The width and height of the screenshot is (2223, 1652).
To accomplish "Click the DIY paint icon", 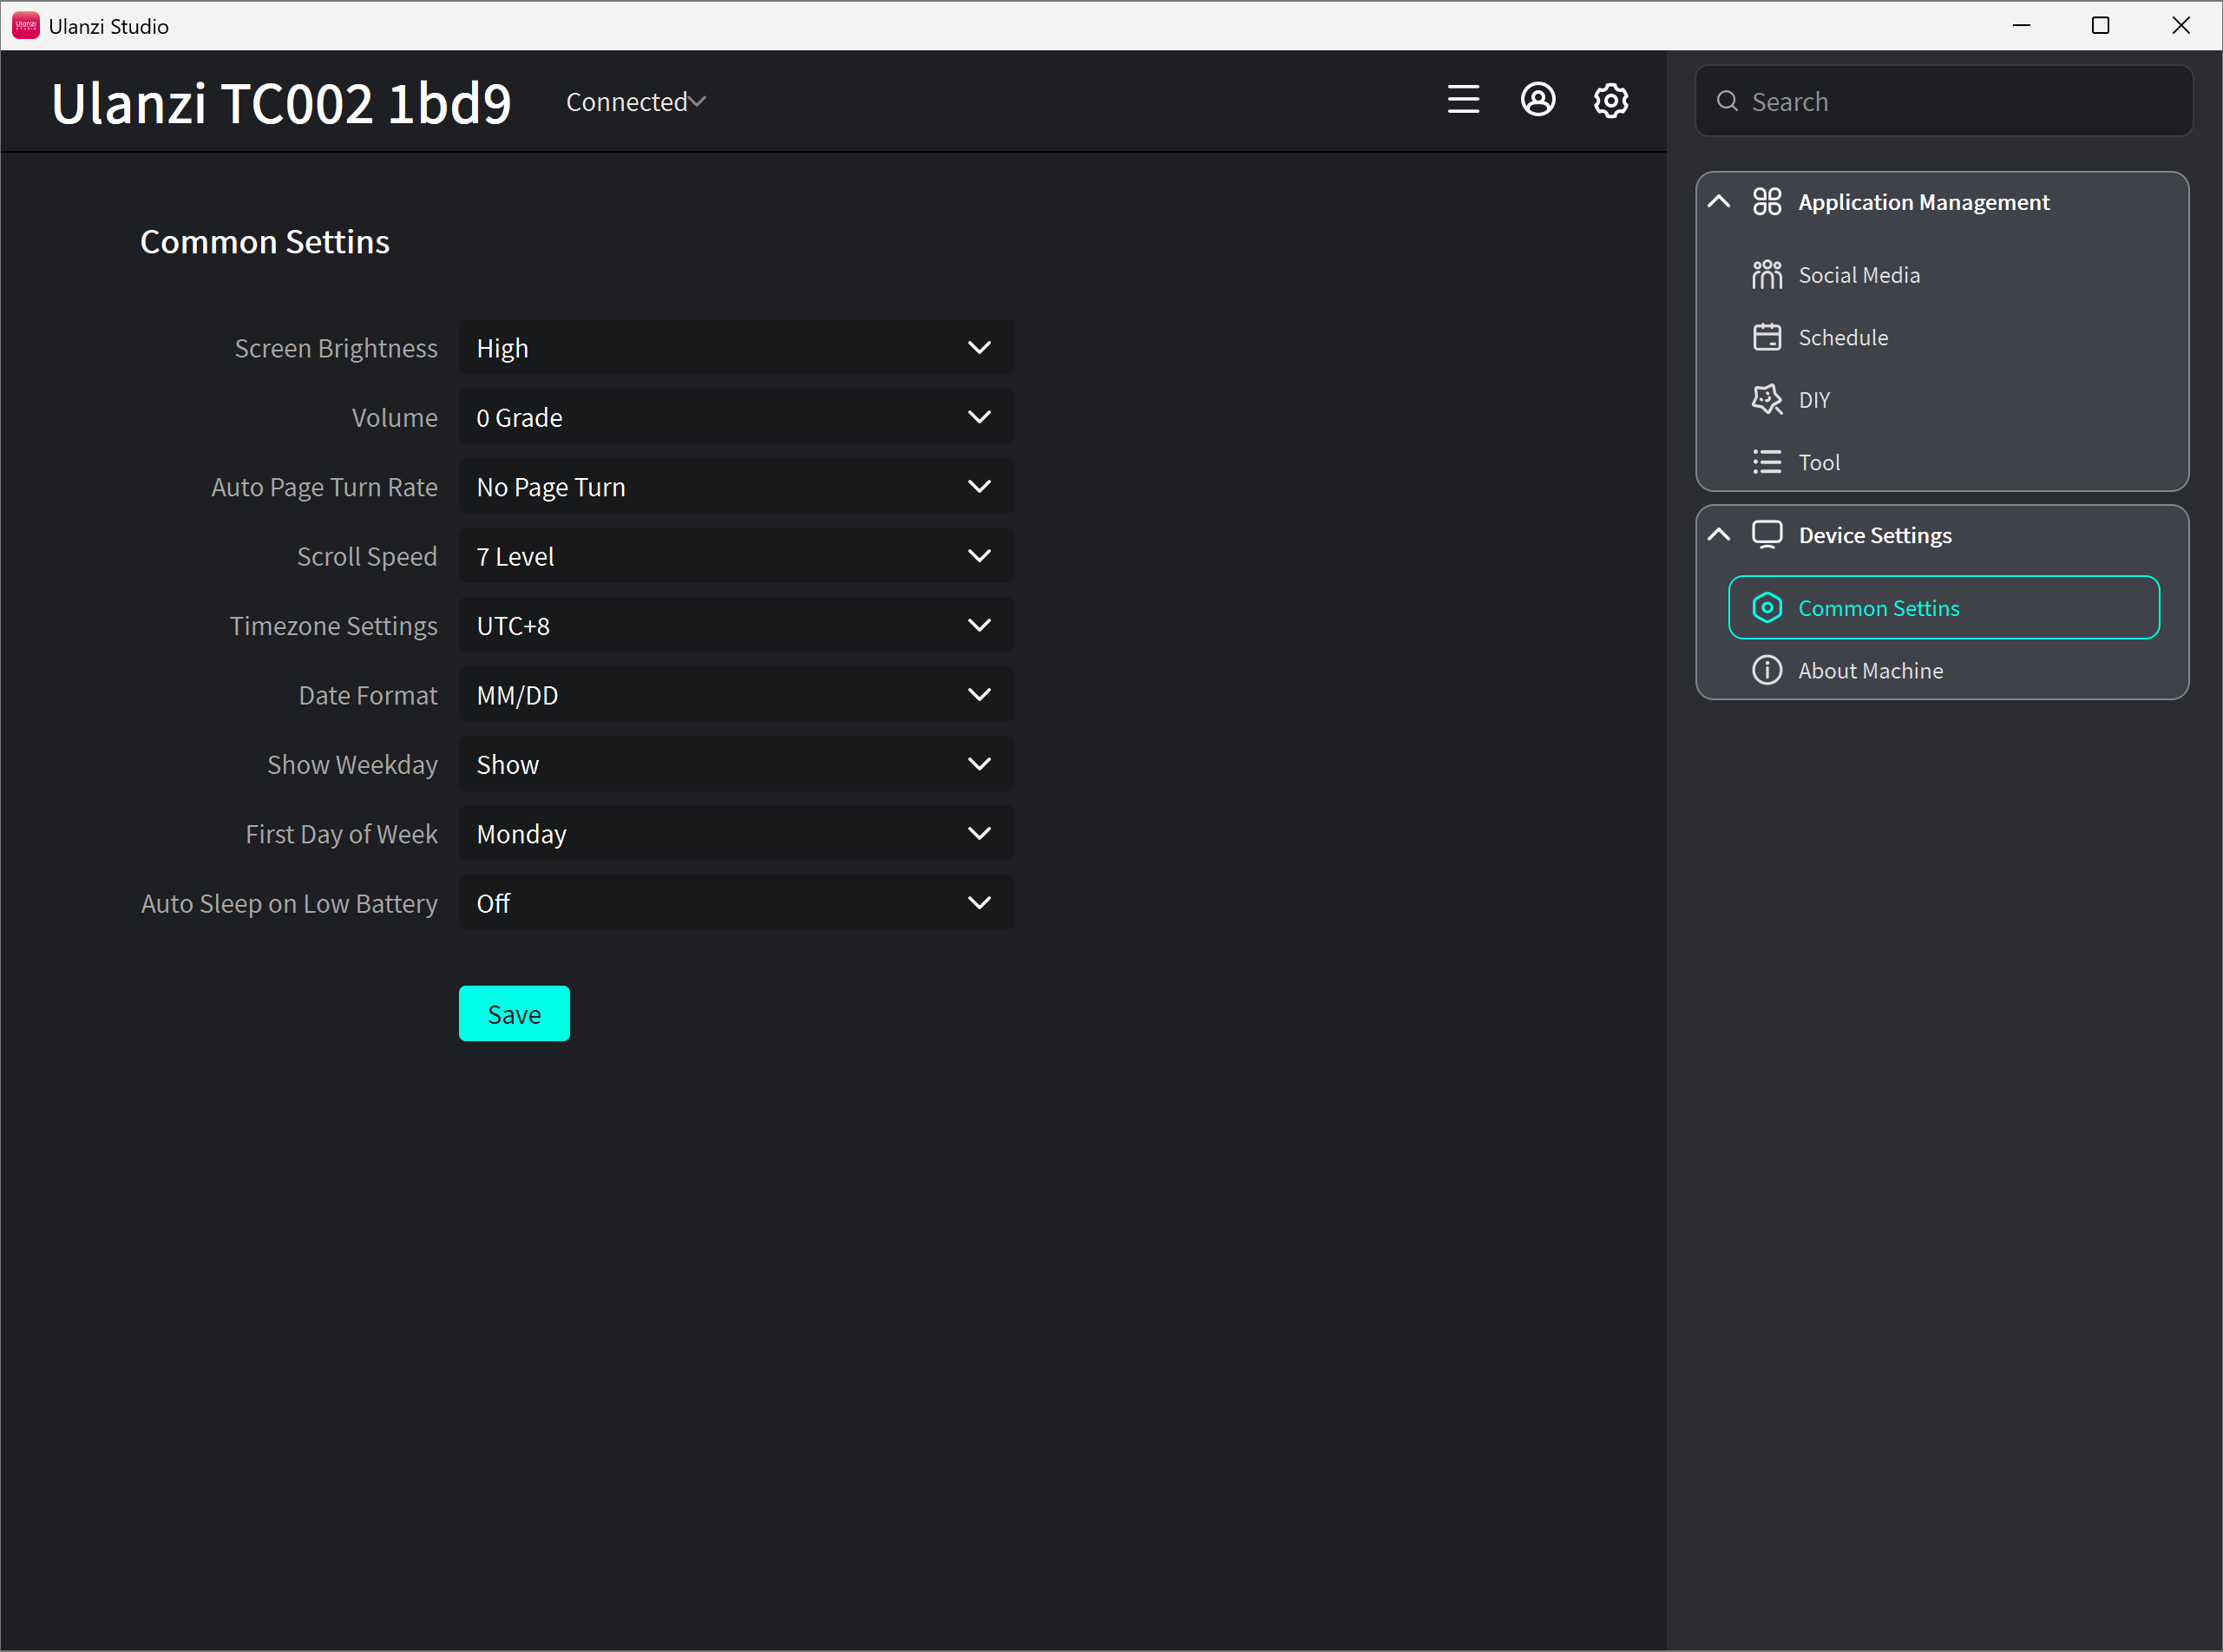I will click(x=1767, y=400).
